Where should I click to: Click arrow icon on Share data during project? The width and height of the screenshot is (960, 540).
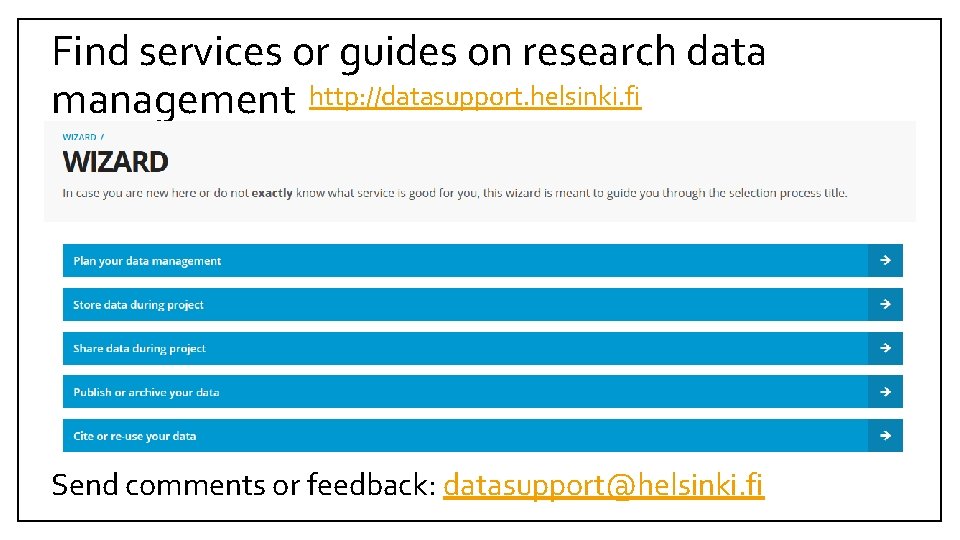point(885,348)
